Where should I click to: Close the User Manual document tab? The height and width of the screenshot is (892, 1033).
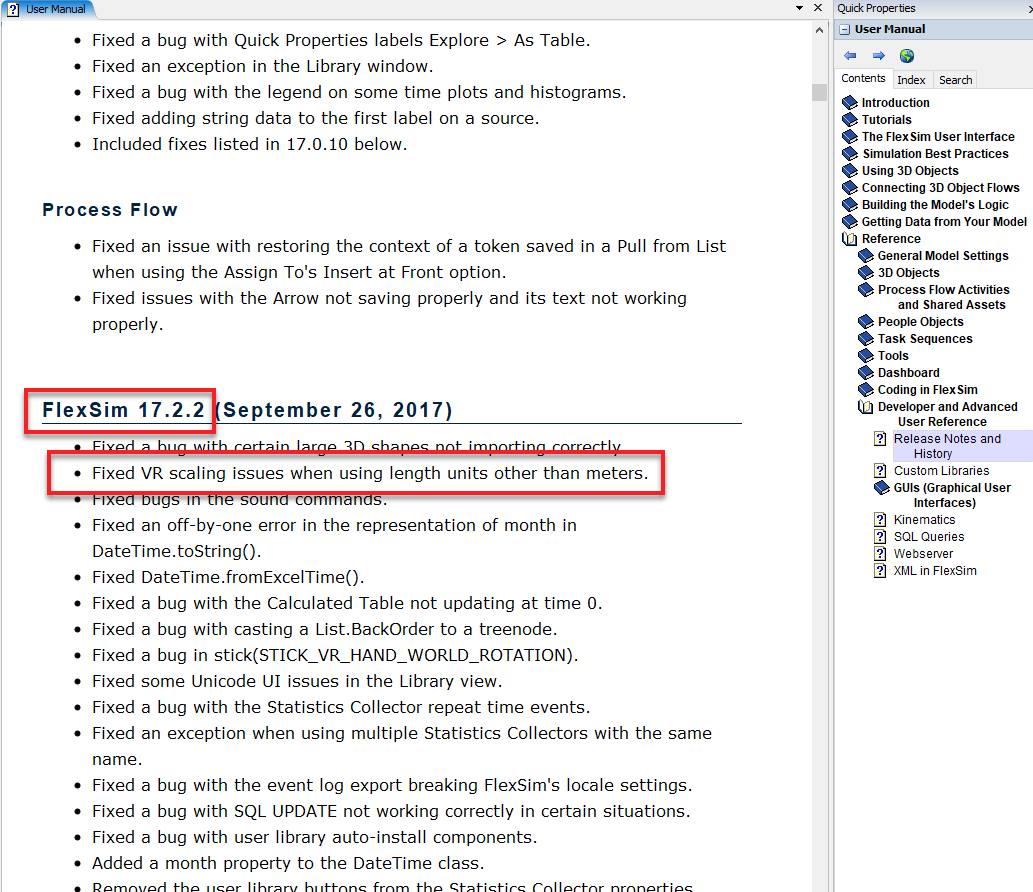(819, 8)
